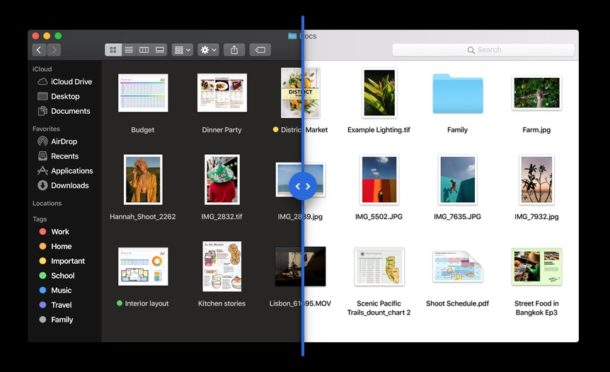Open the group-by arrangement dropdown
The image size is (610, 372).
(x=182, y=50)
